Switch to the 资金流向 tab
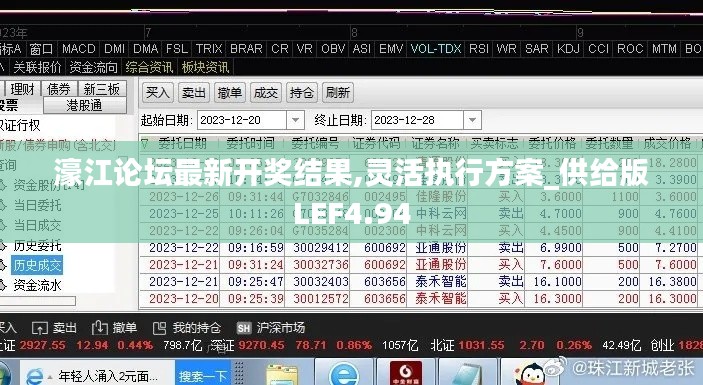 [94, 67]
